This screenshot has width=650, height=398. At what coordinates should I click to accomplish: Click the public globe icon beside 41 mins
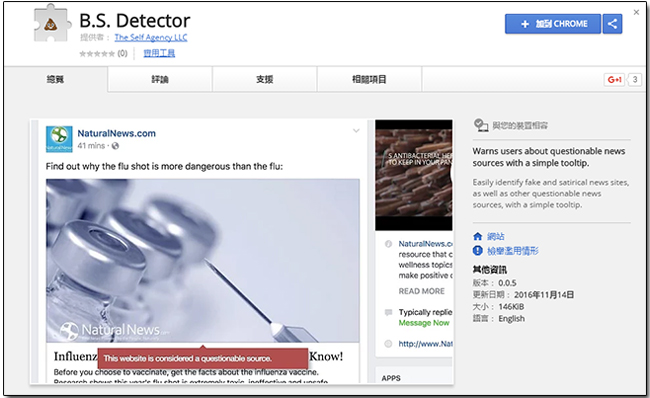115,146
